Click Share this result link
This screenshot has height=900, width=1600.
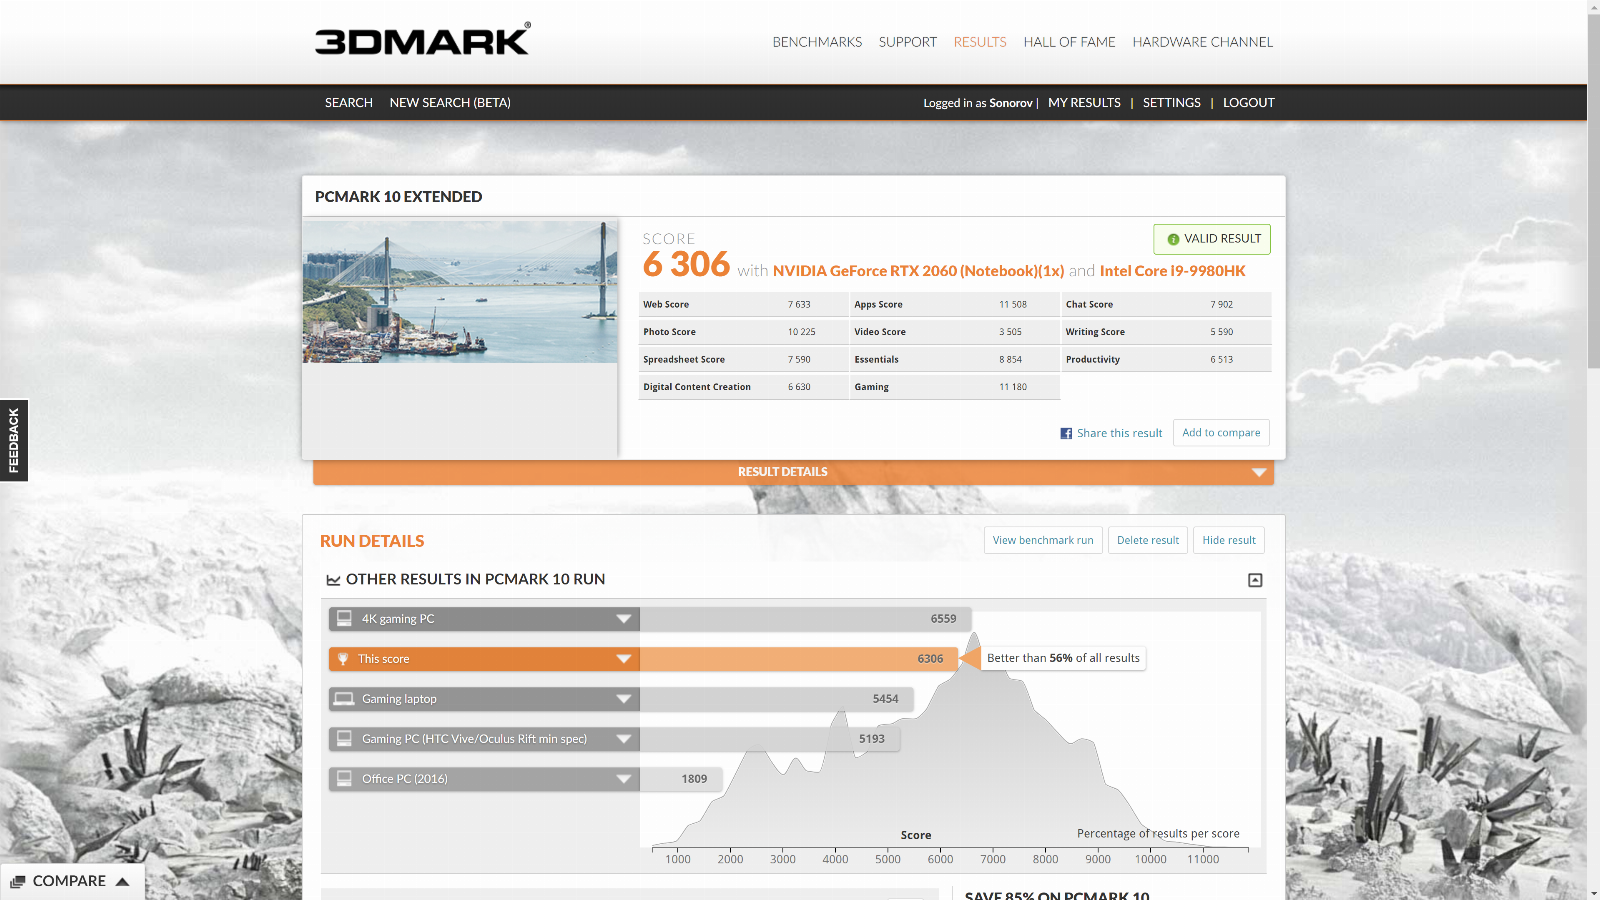pyautogui.click(x=1120, y=433)
